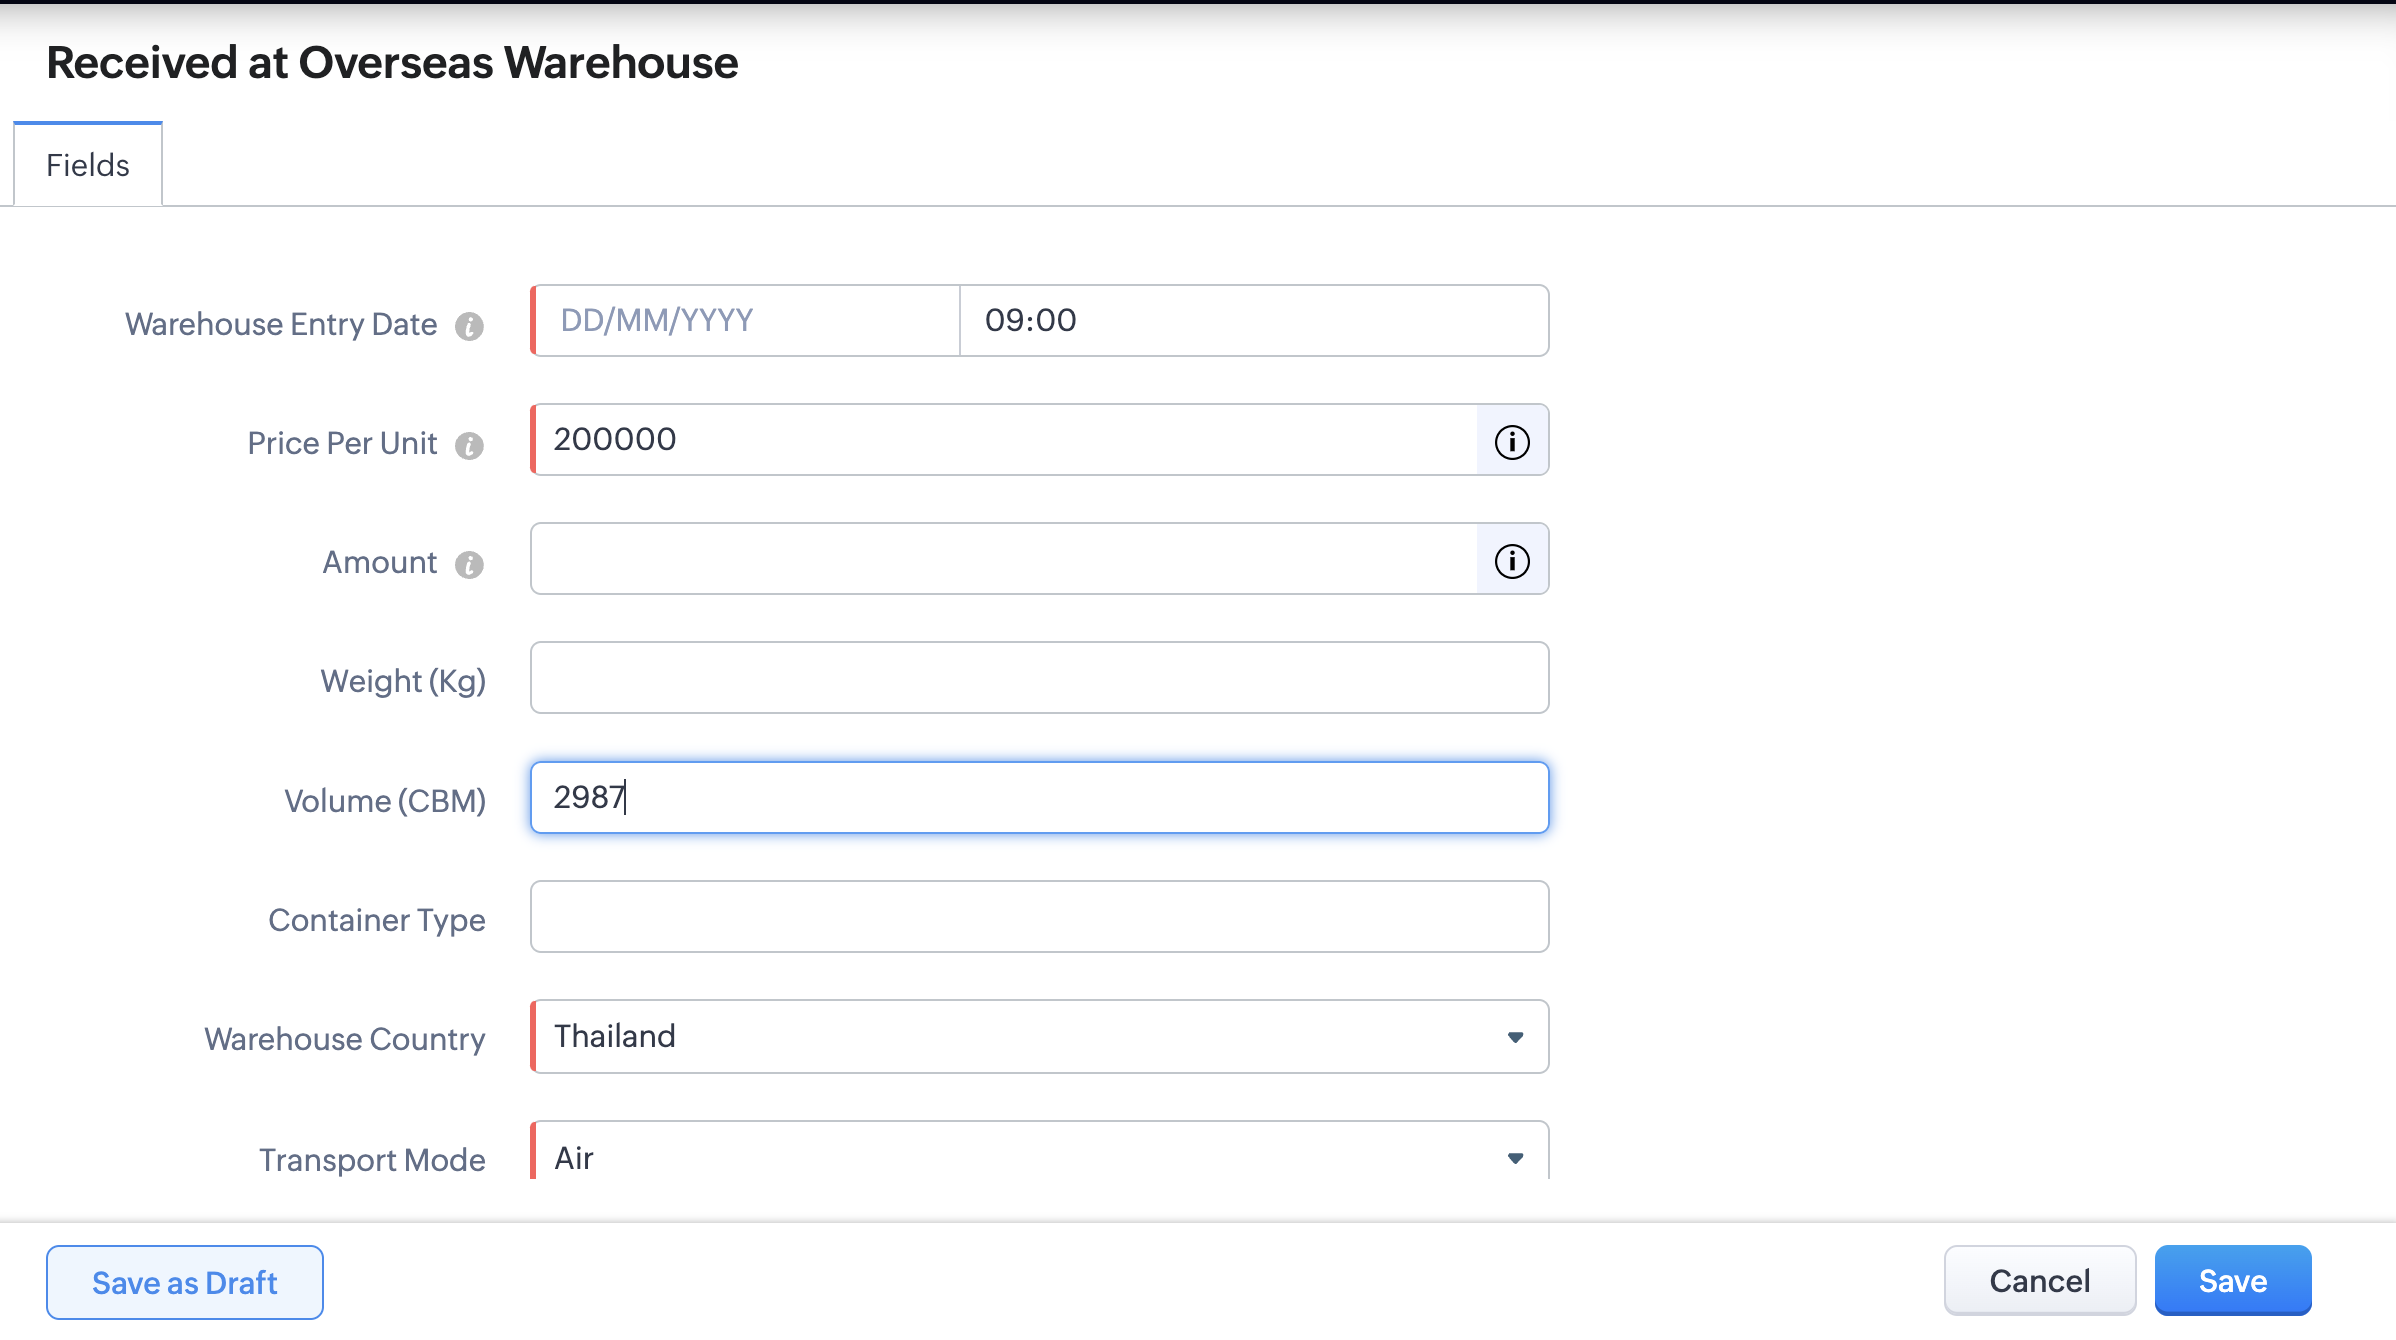Click the Cancel button
The height and width of the screenshot is (1340, 2396).
tap(2039, 1281)
